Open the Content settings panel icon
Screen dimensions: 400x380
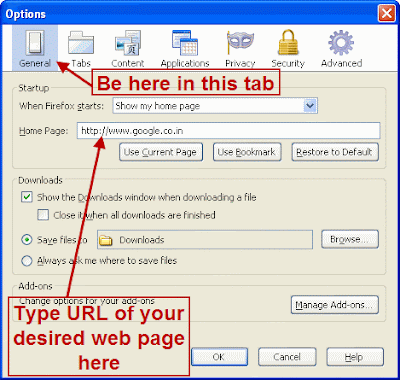click(x=128, y=42)
